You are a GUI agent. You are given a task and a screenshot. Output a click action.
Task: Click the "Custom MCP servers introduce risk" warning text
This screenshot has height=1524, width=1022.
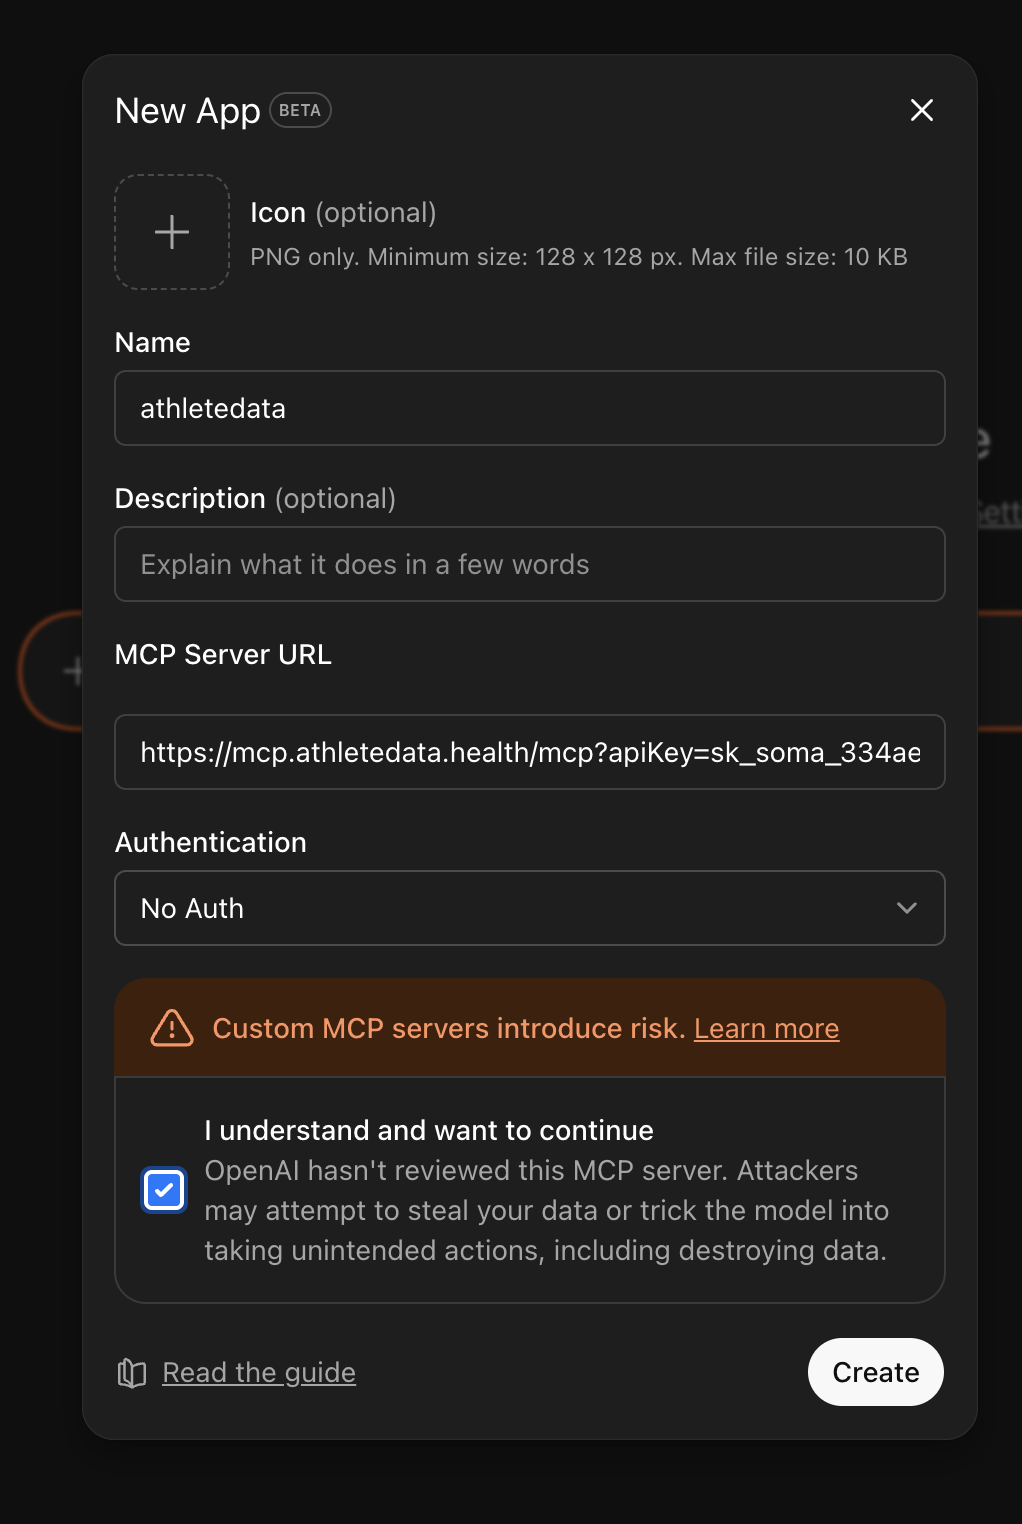pyautogui.click(x=448, y=1028)
